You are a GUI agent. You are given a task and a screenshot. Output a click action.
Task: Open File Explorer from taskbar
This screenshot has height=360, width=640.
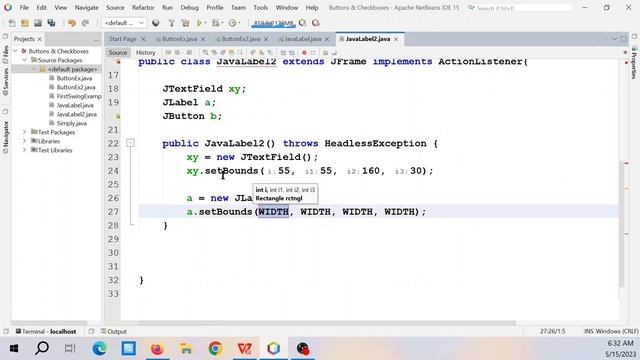(186, 349)
